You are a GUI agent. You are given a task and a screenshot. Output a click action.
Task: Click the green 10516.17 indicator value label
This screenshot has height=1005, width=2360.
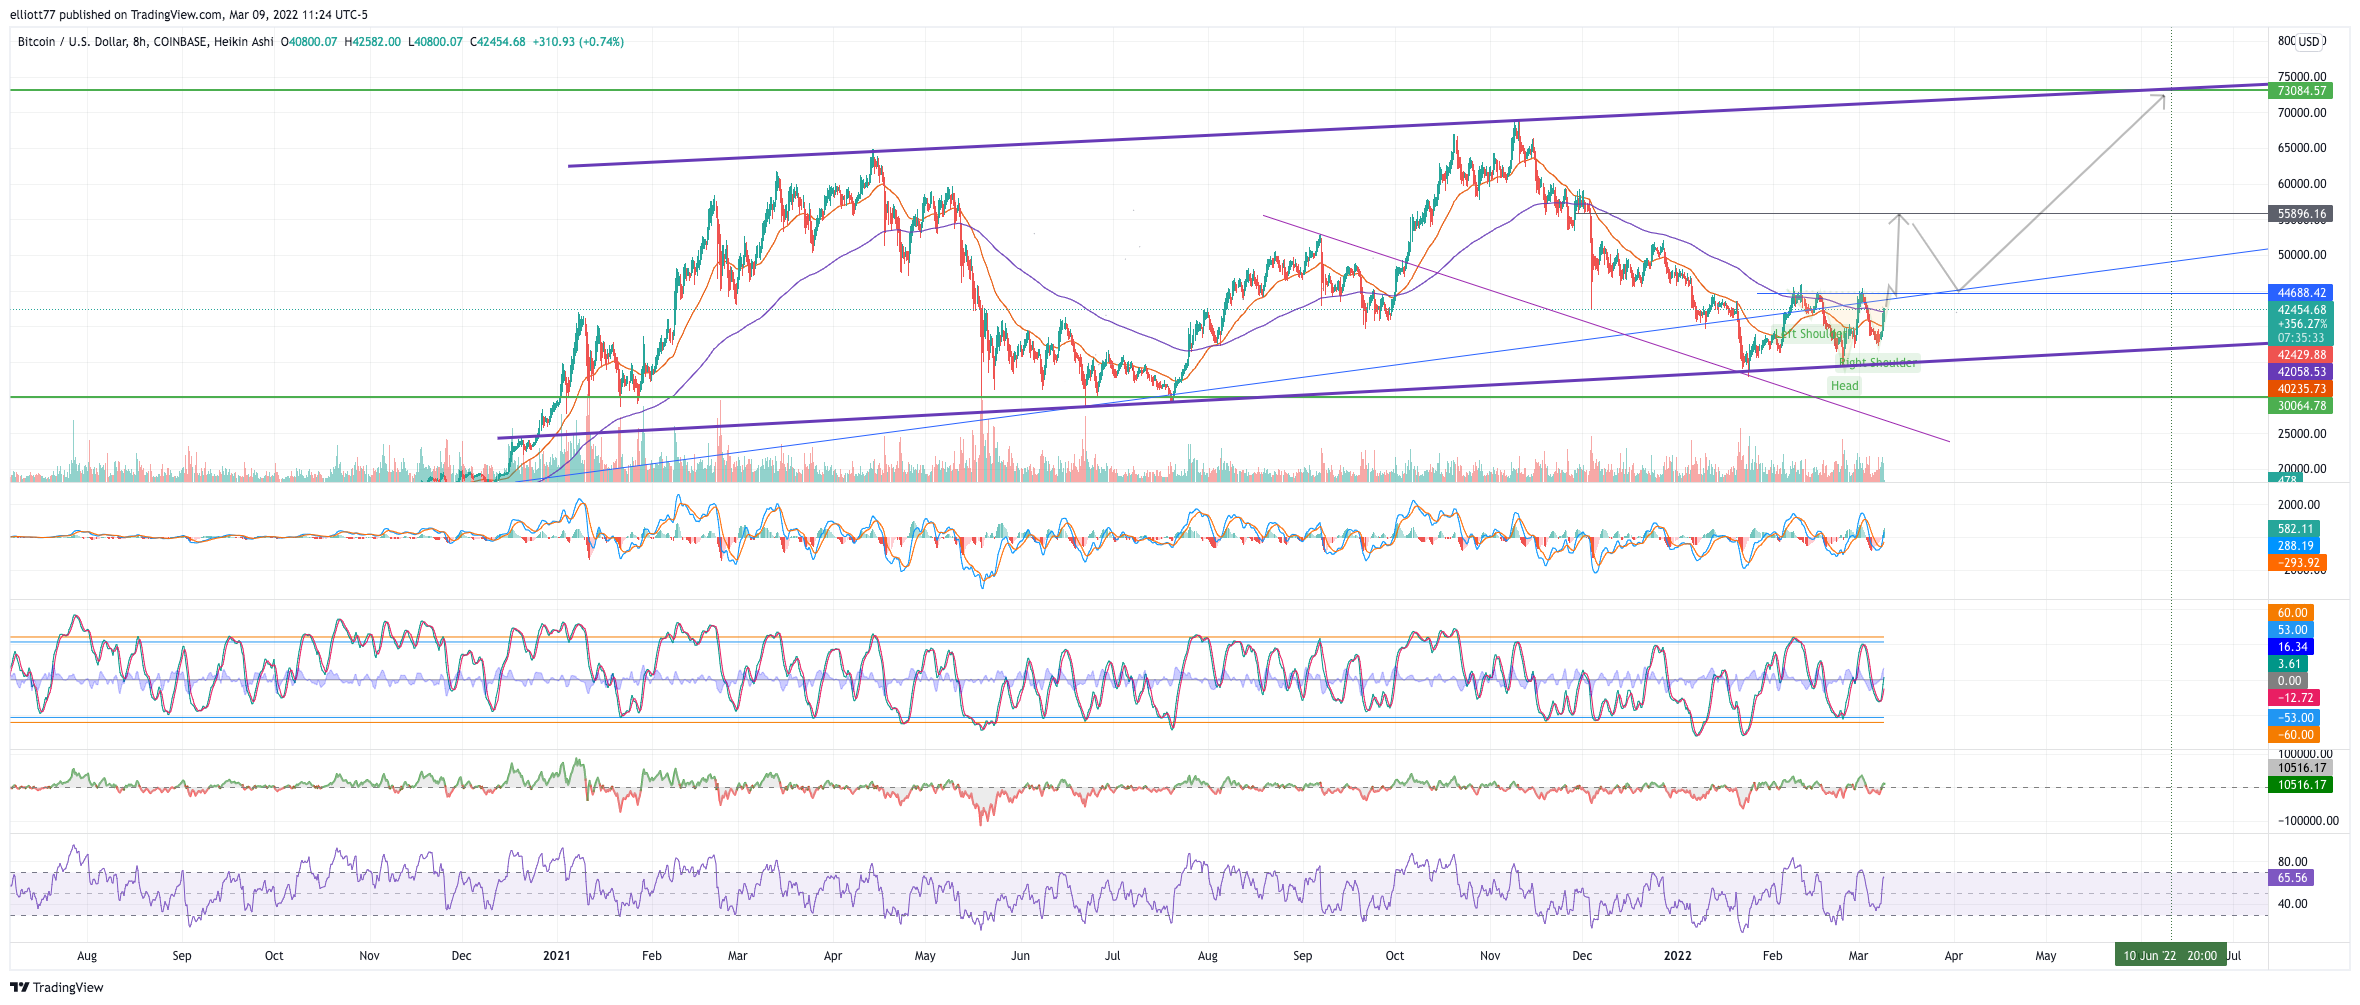pyautogui.click(x=2300, y=785)
